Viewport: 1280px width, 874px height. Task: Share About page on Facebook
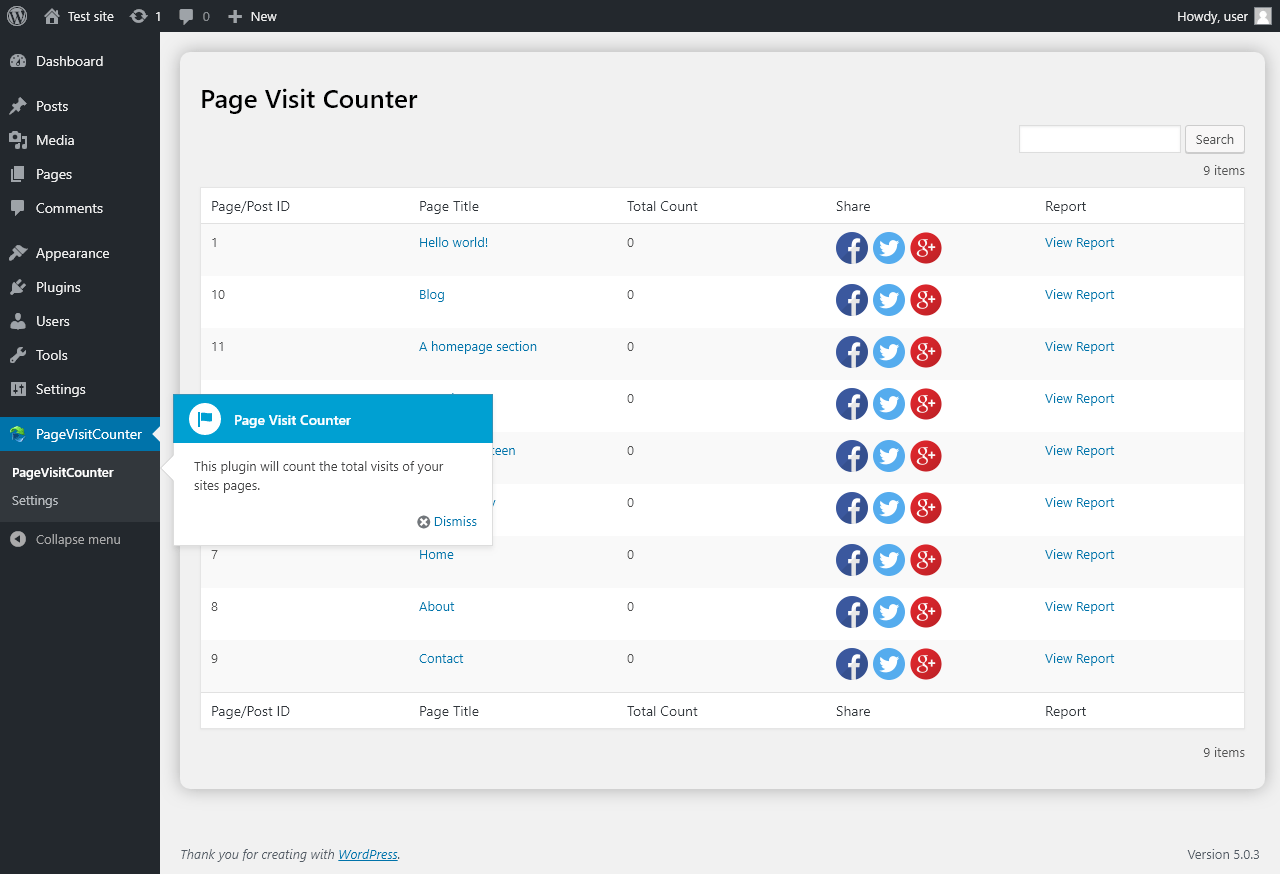852,612
